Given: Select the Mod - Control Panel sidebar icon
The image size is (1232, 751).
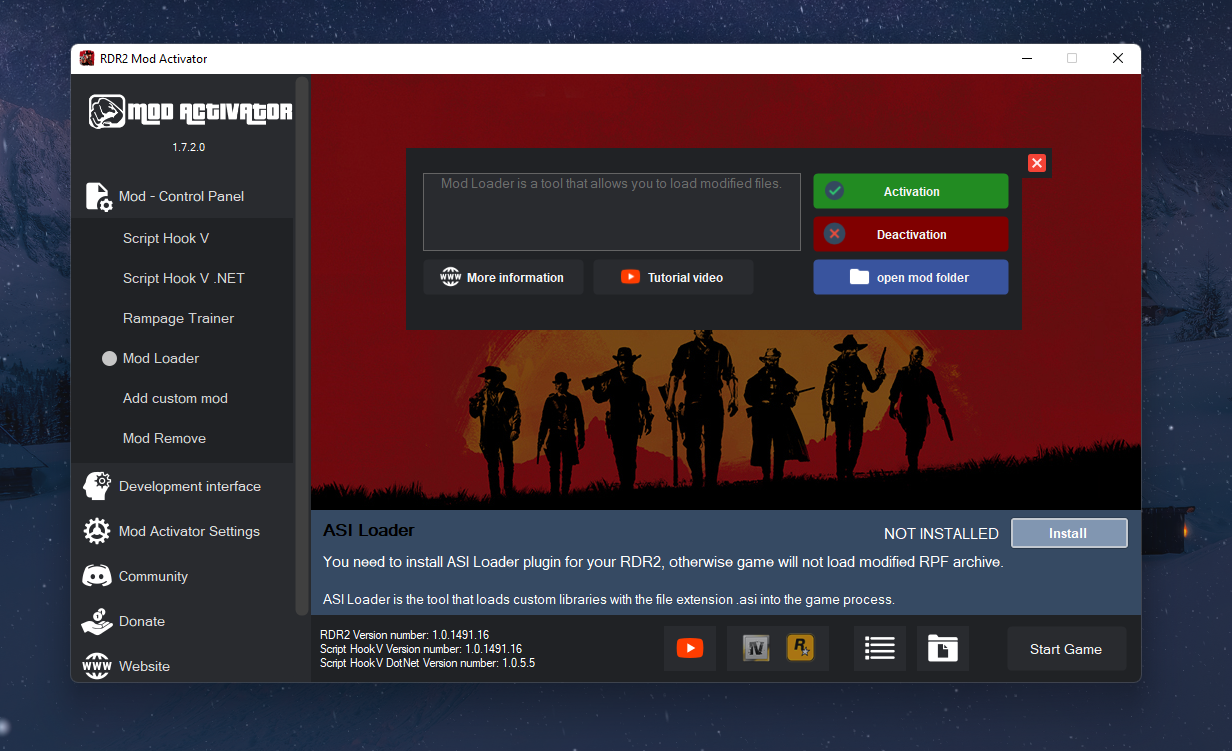Looking at the screenshot, I should point(97,196).
